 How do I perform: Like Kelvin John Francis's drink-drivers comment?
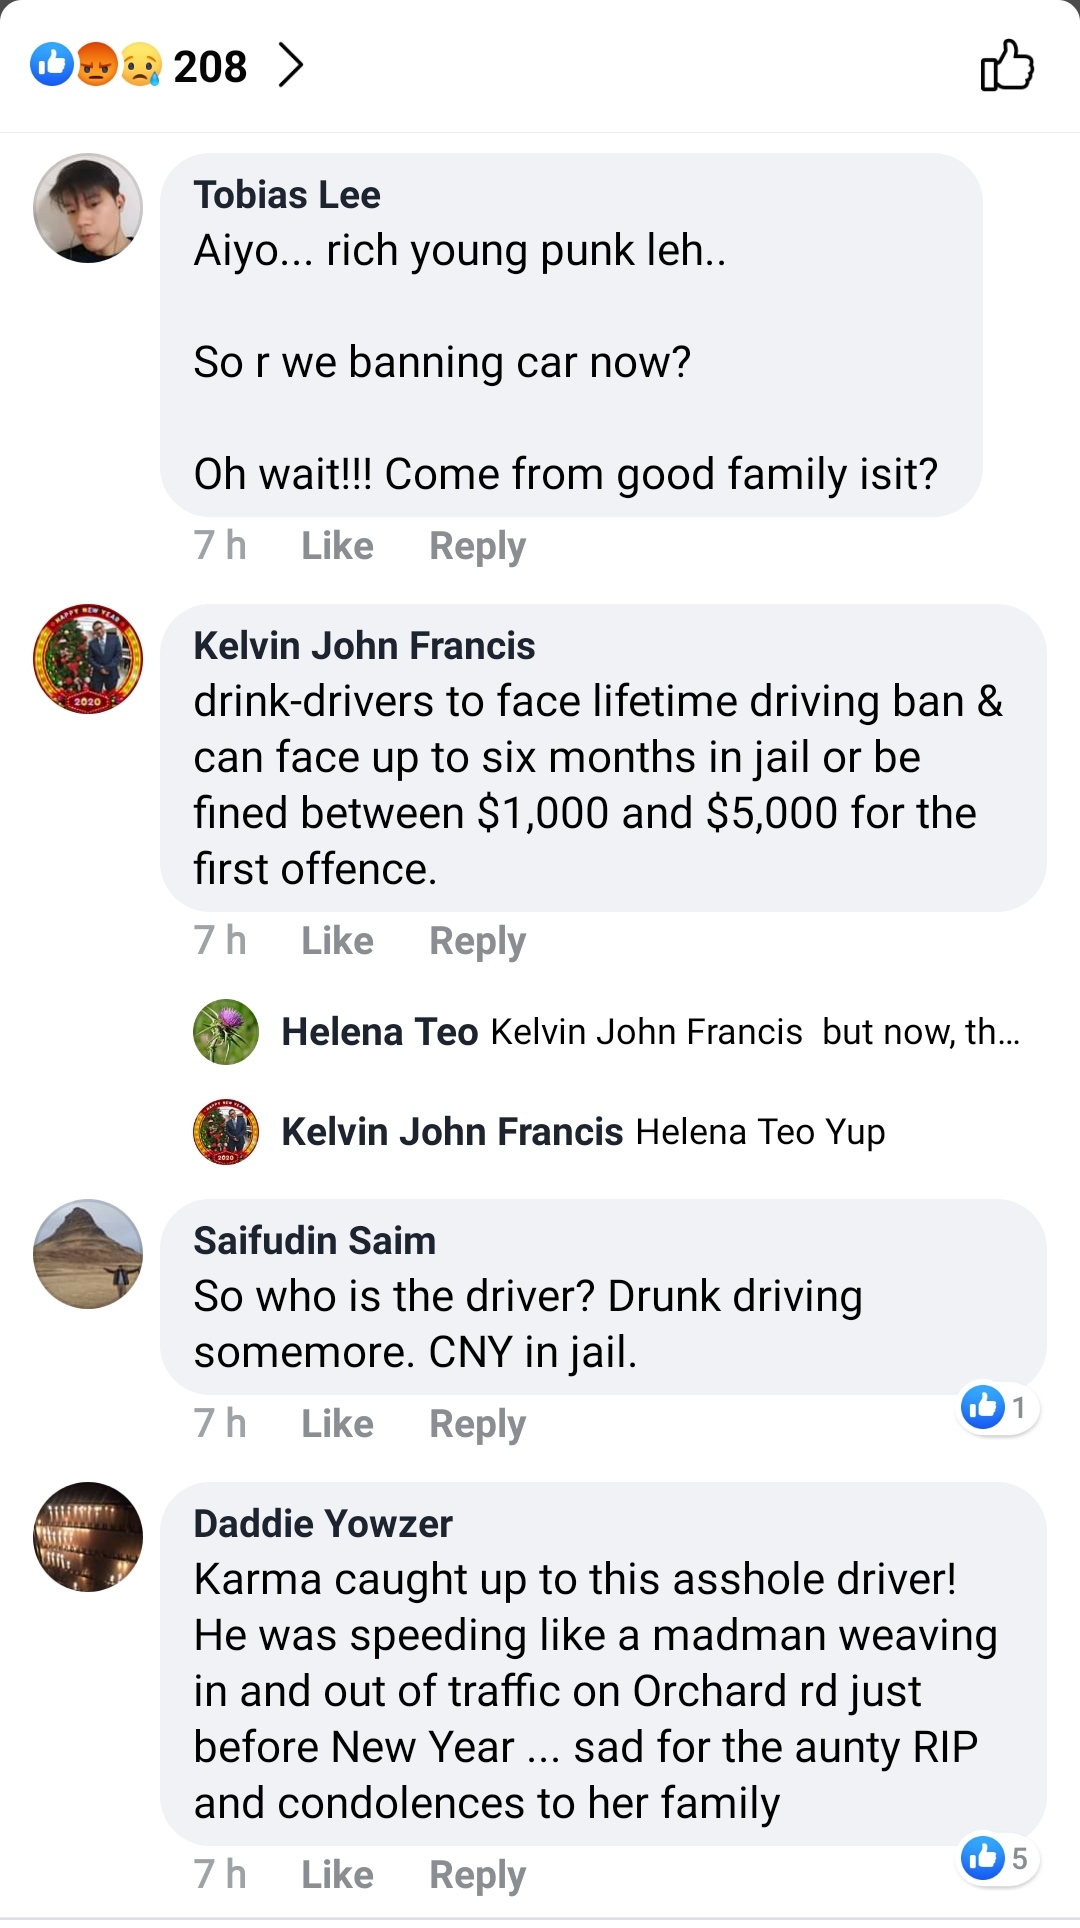pyautogui.click(x=337, y=941)
